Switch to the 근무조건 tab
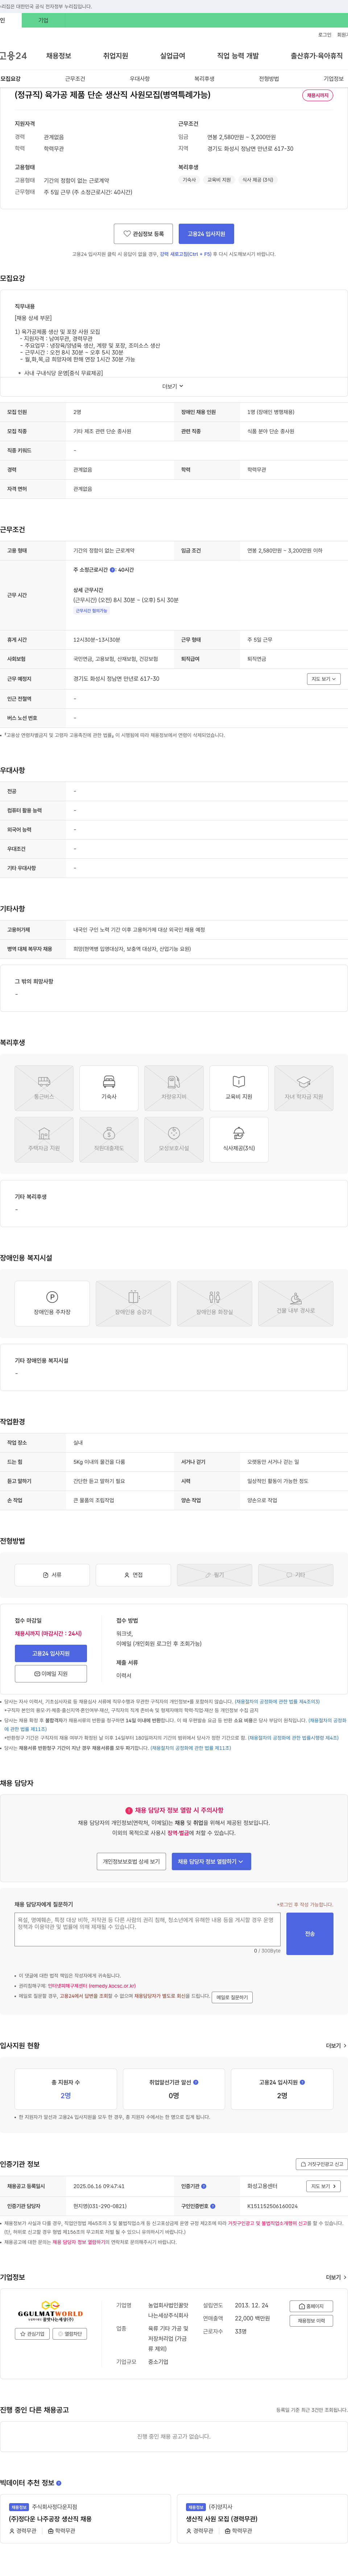This screenshot has height=2576, width=348. click(75, 79)
